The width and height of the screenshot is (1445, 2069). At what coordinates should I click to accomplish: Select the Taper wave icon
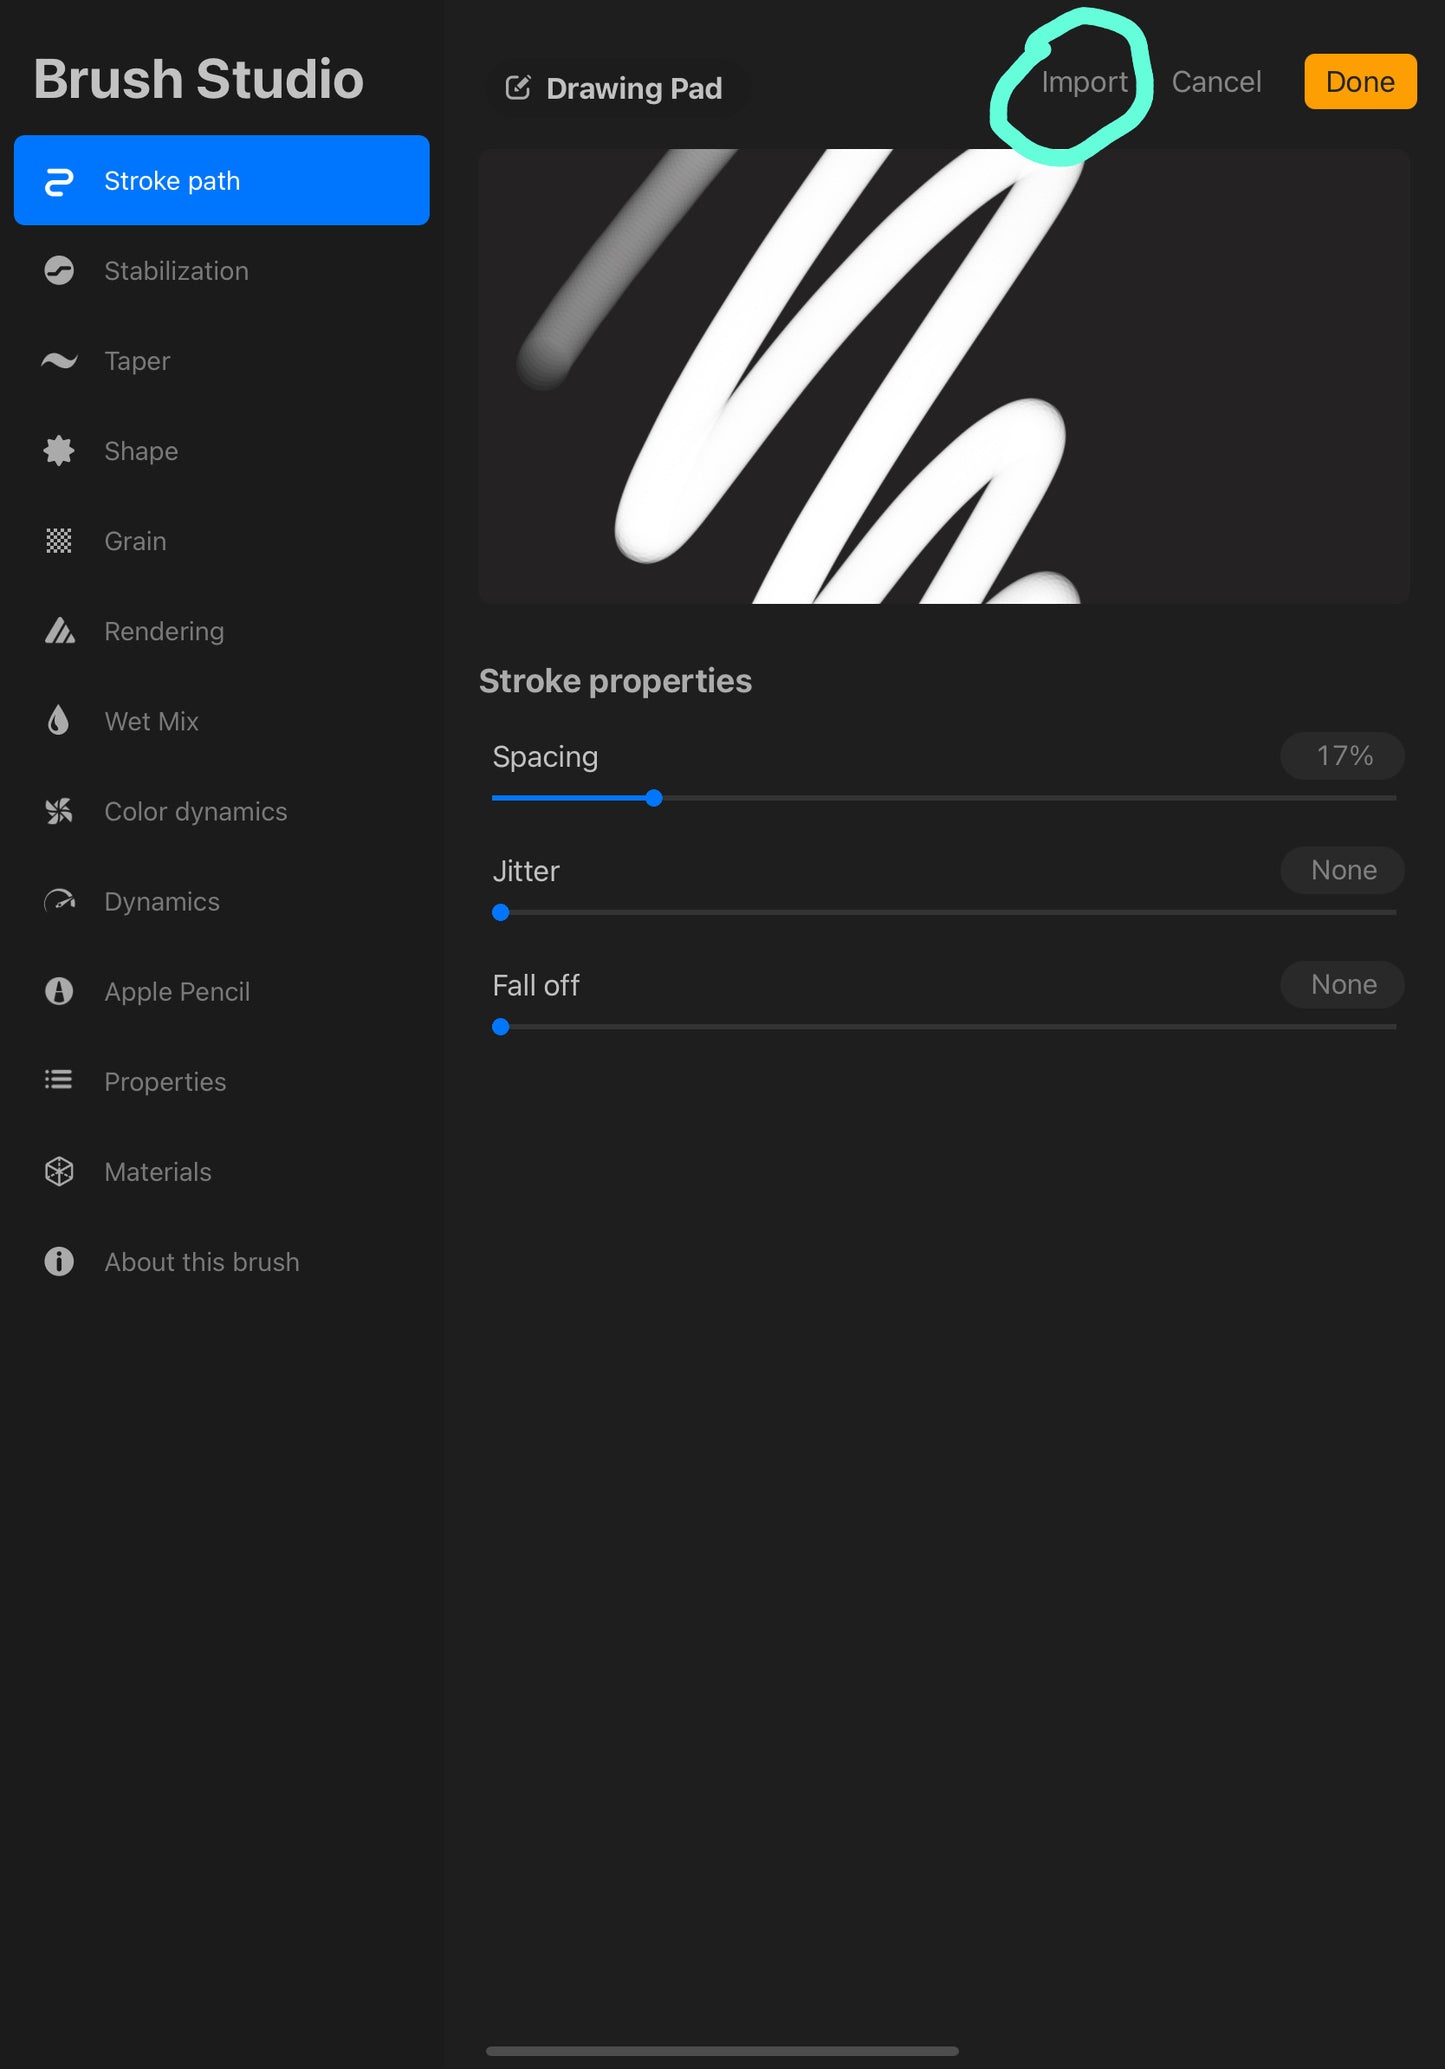pos(59,361)
